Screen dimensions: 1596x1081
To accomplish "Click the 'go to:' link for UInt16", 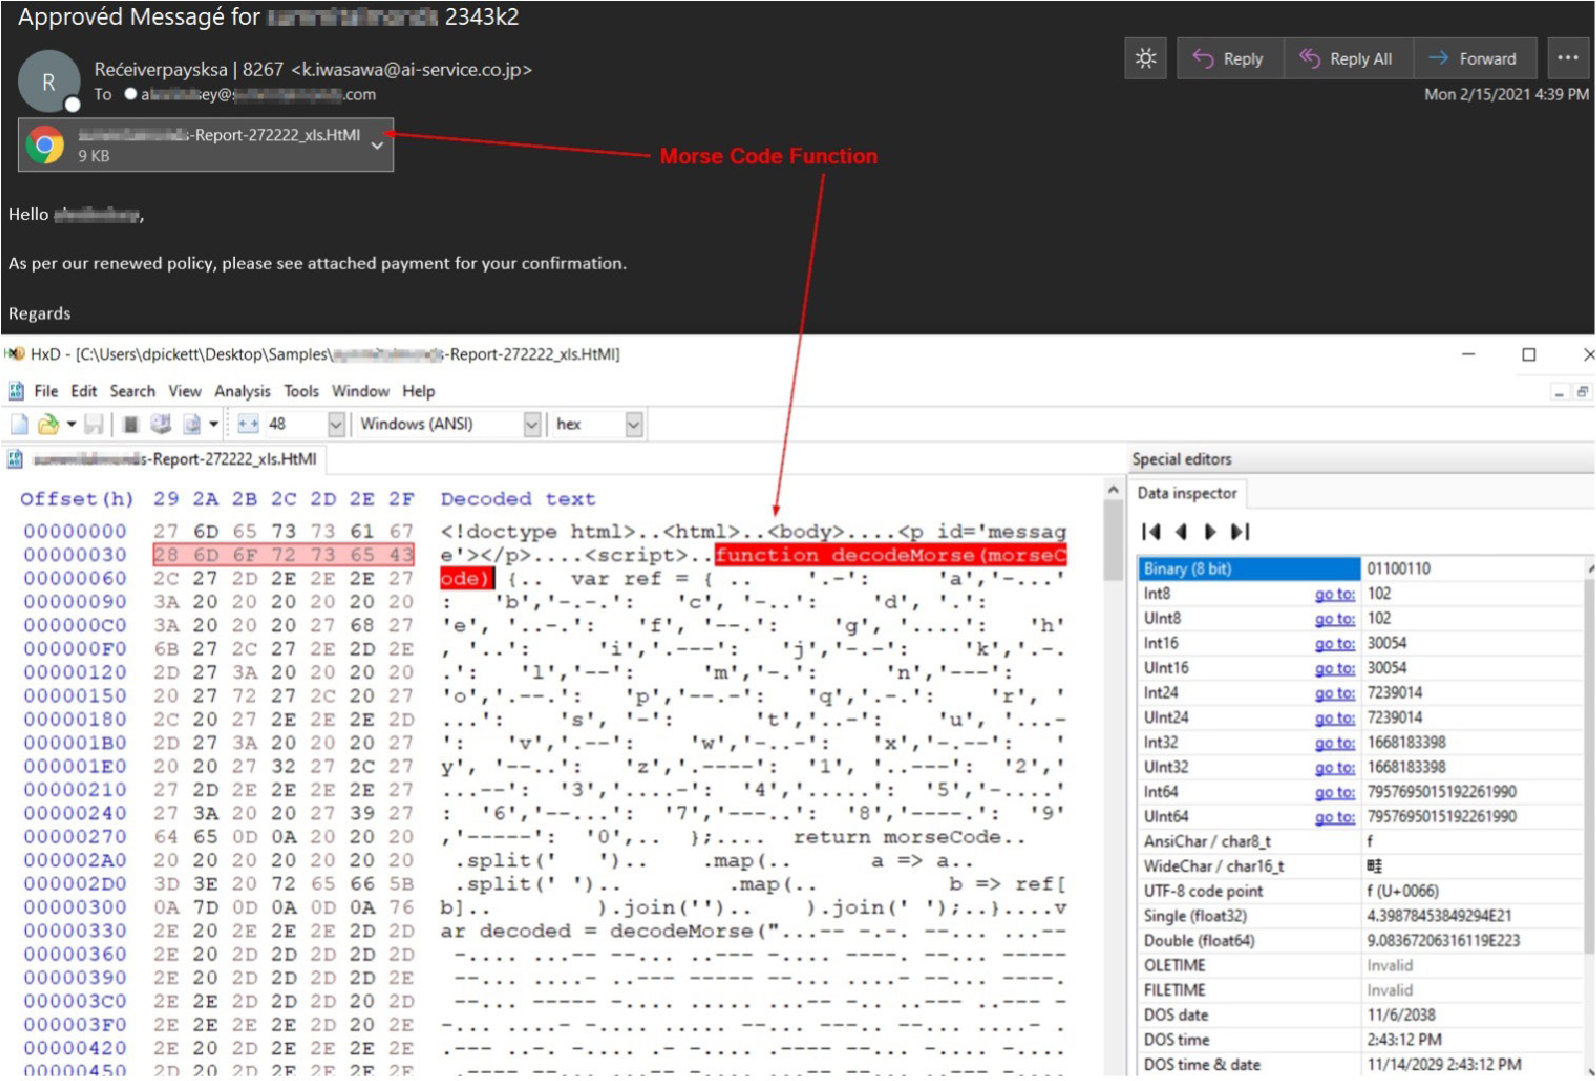I will click(x=1335, y=668).
